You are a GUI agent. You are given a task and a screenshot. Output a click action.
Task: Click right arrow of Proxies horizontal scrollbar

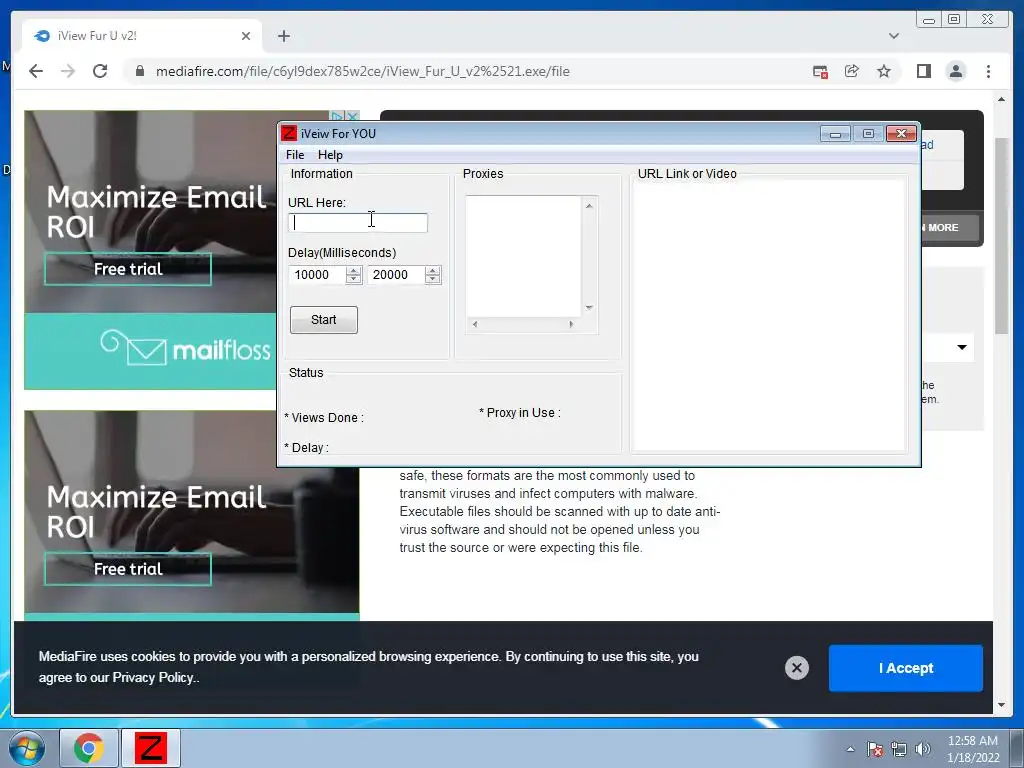point(571,324)
